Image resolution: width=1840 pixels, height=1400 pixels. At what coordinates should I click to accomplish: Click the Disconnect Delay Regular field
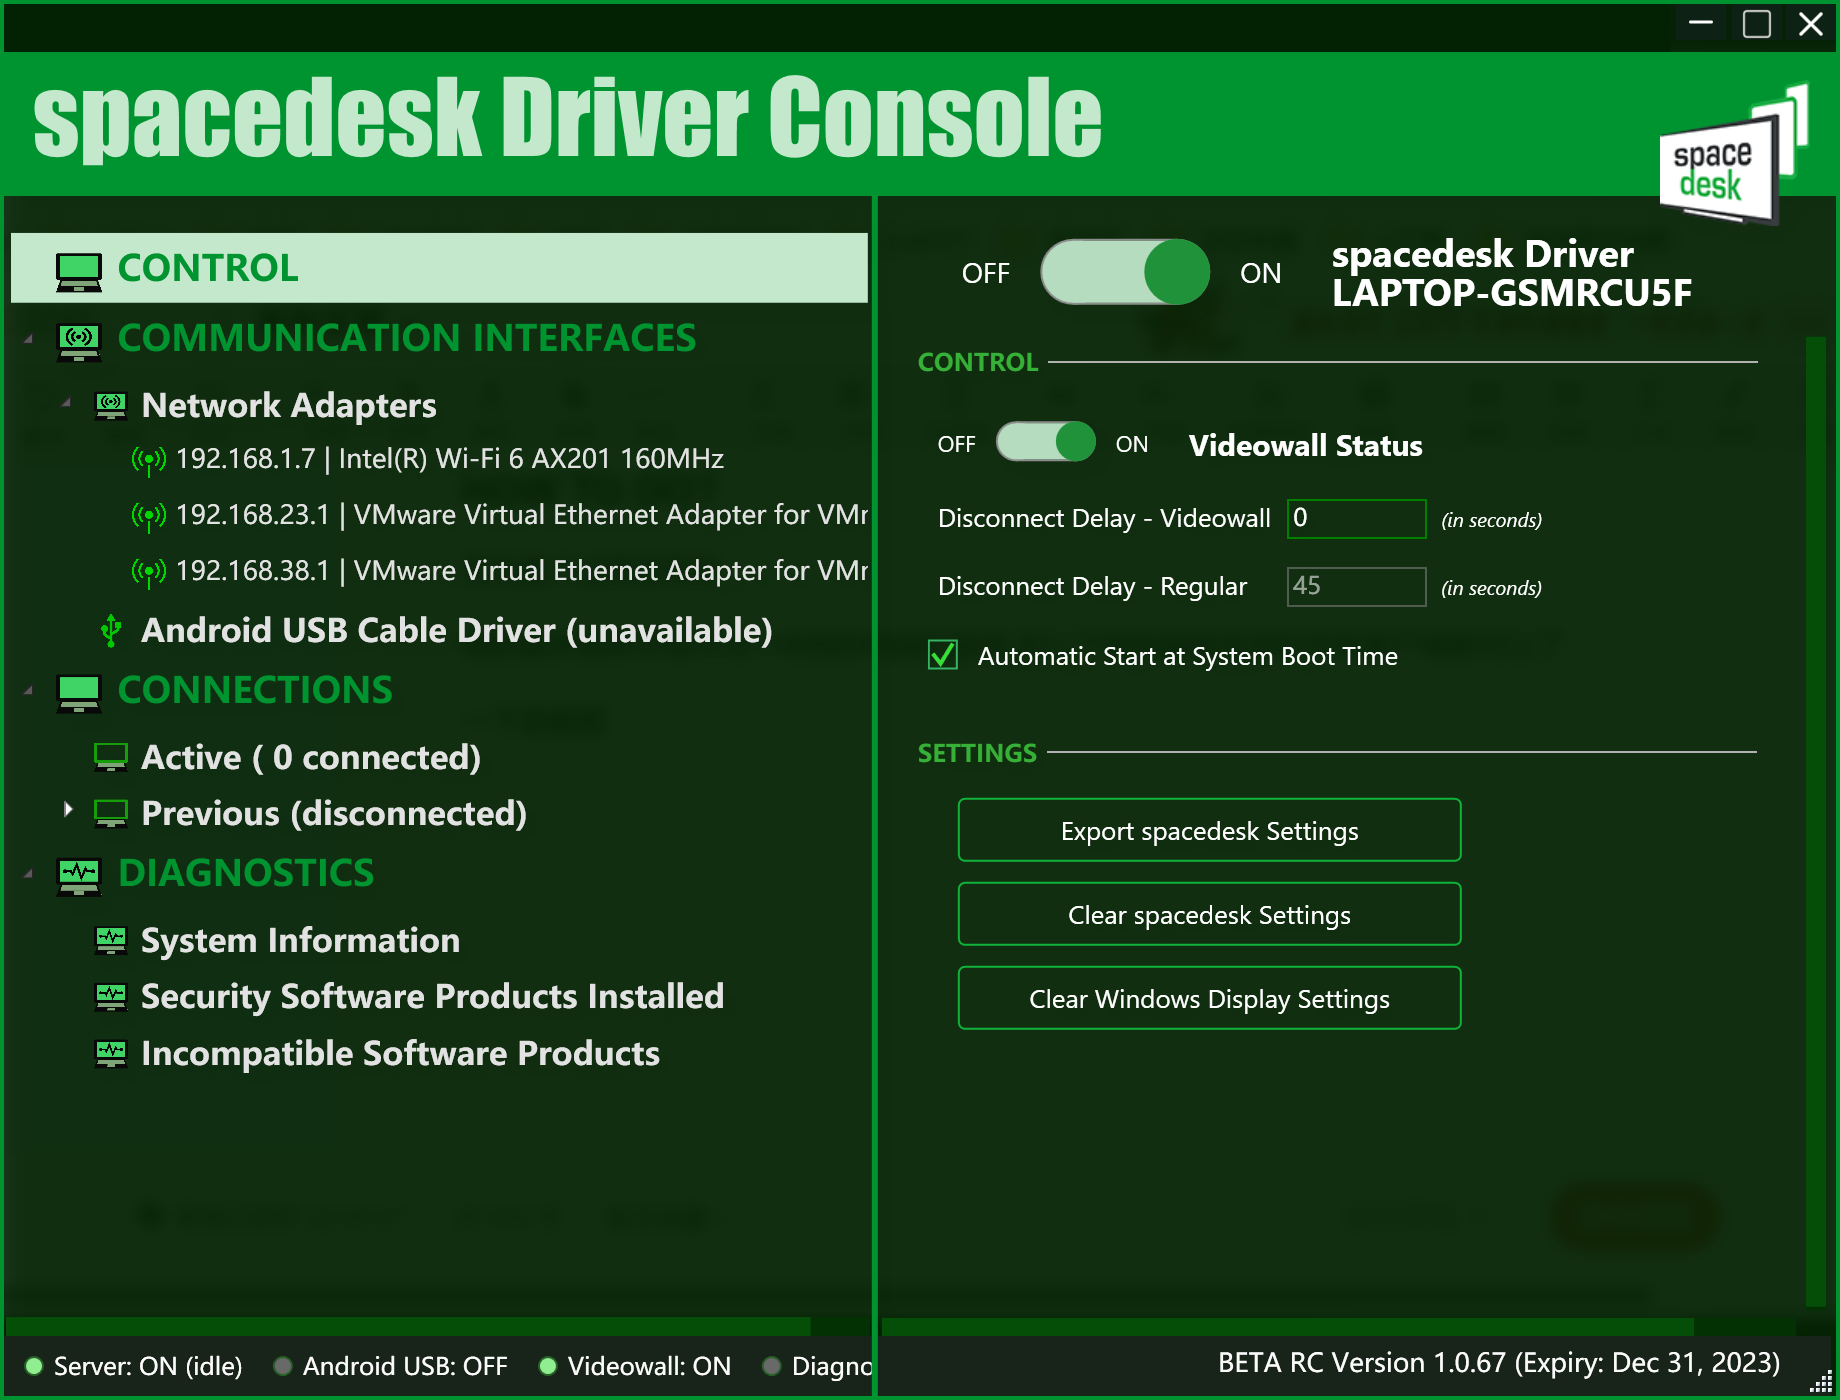[1356, 586]
